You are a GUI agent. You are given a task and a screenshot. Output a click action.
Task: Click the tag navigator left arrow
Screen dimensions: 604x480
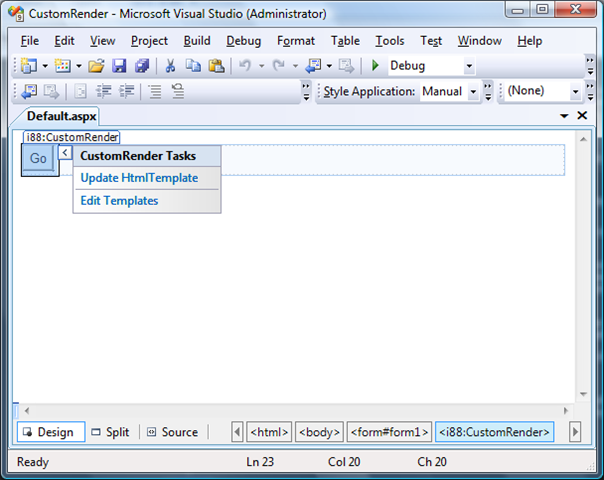click(237, 432)
